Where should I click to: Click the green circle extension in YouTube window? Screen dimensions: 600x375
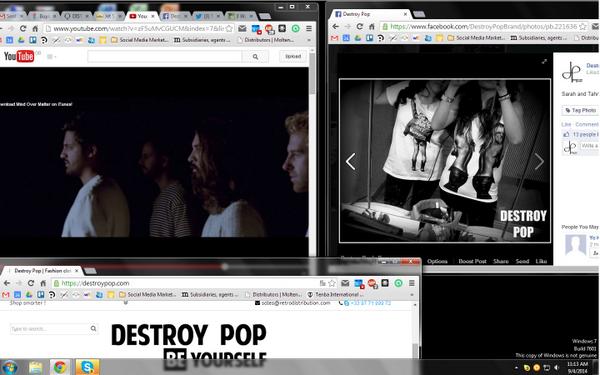295,28
